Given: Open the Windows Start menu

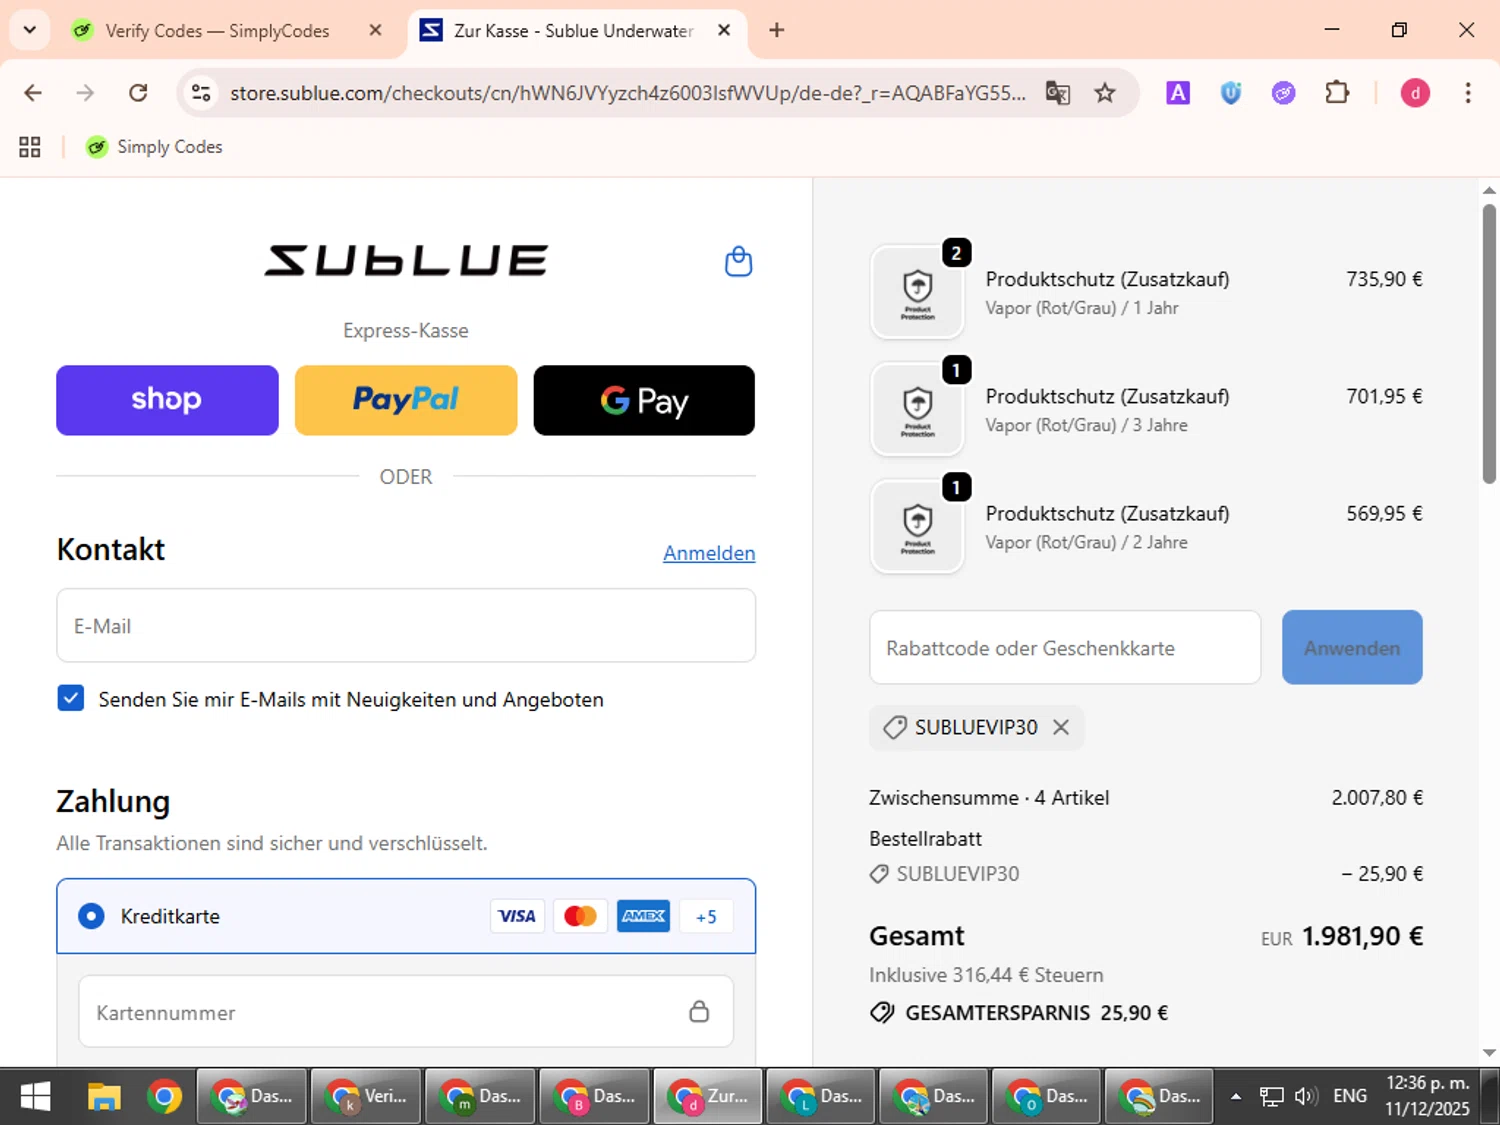Looking at the screenshot, I should tap(35, 1097).
